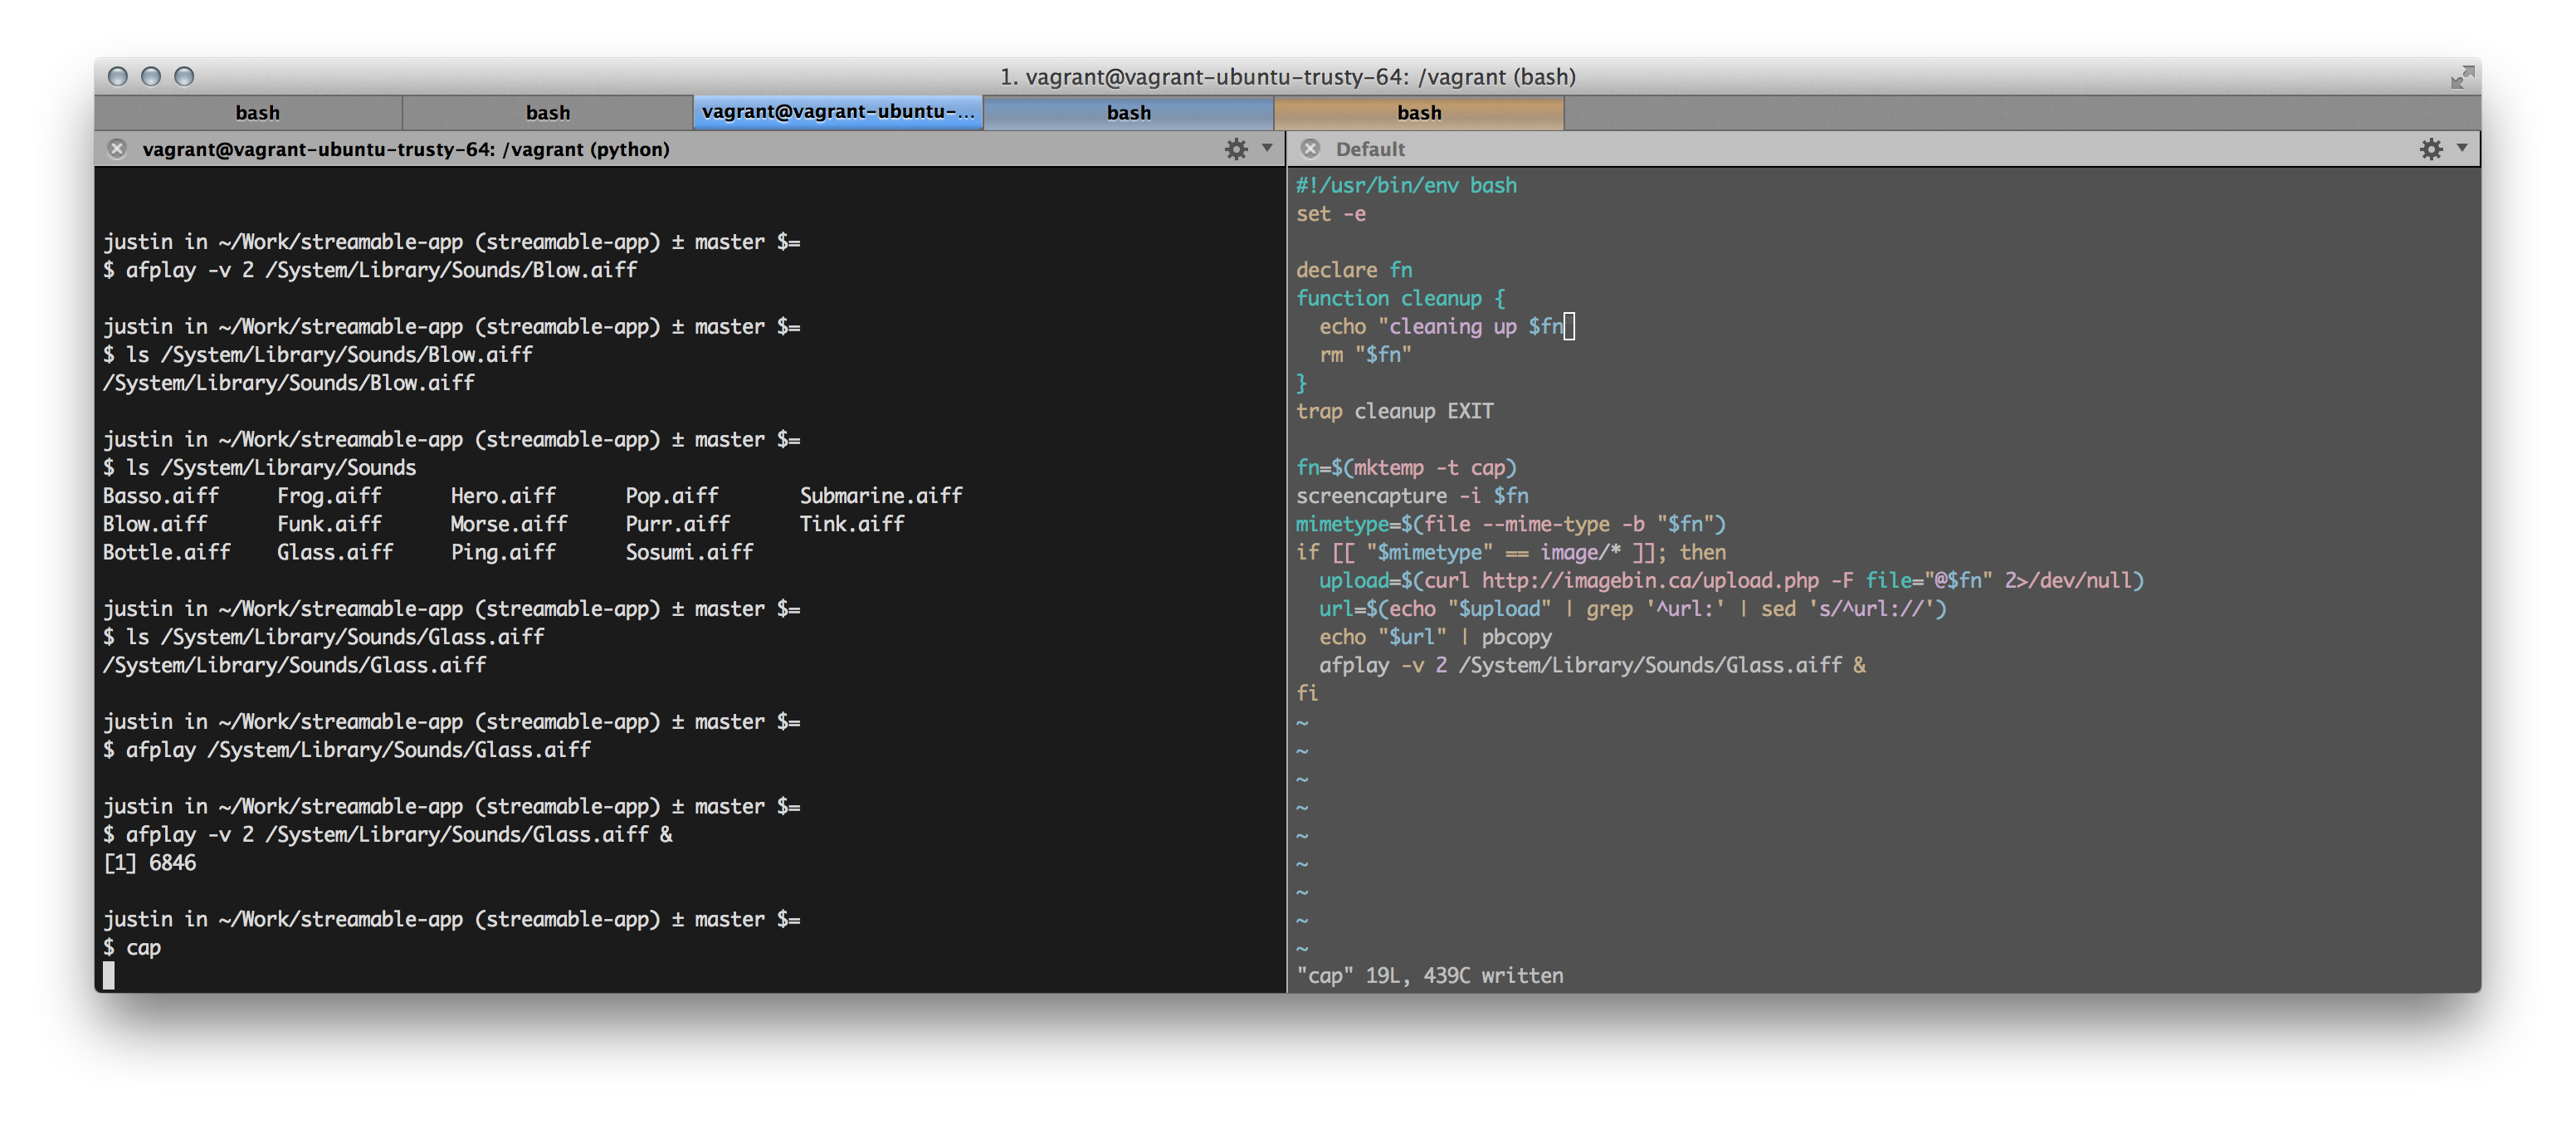Click the '$ cap' command line
This screenshot has height=1124, width=2576.
click(132, 948)
